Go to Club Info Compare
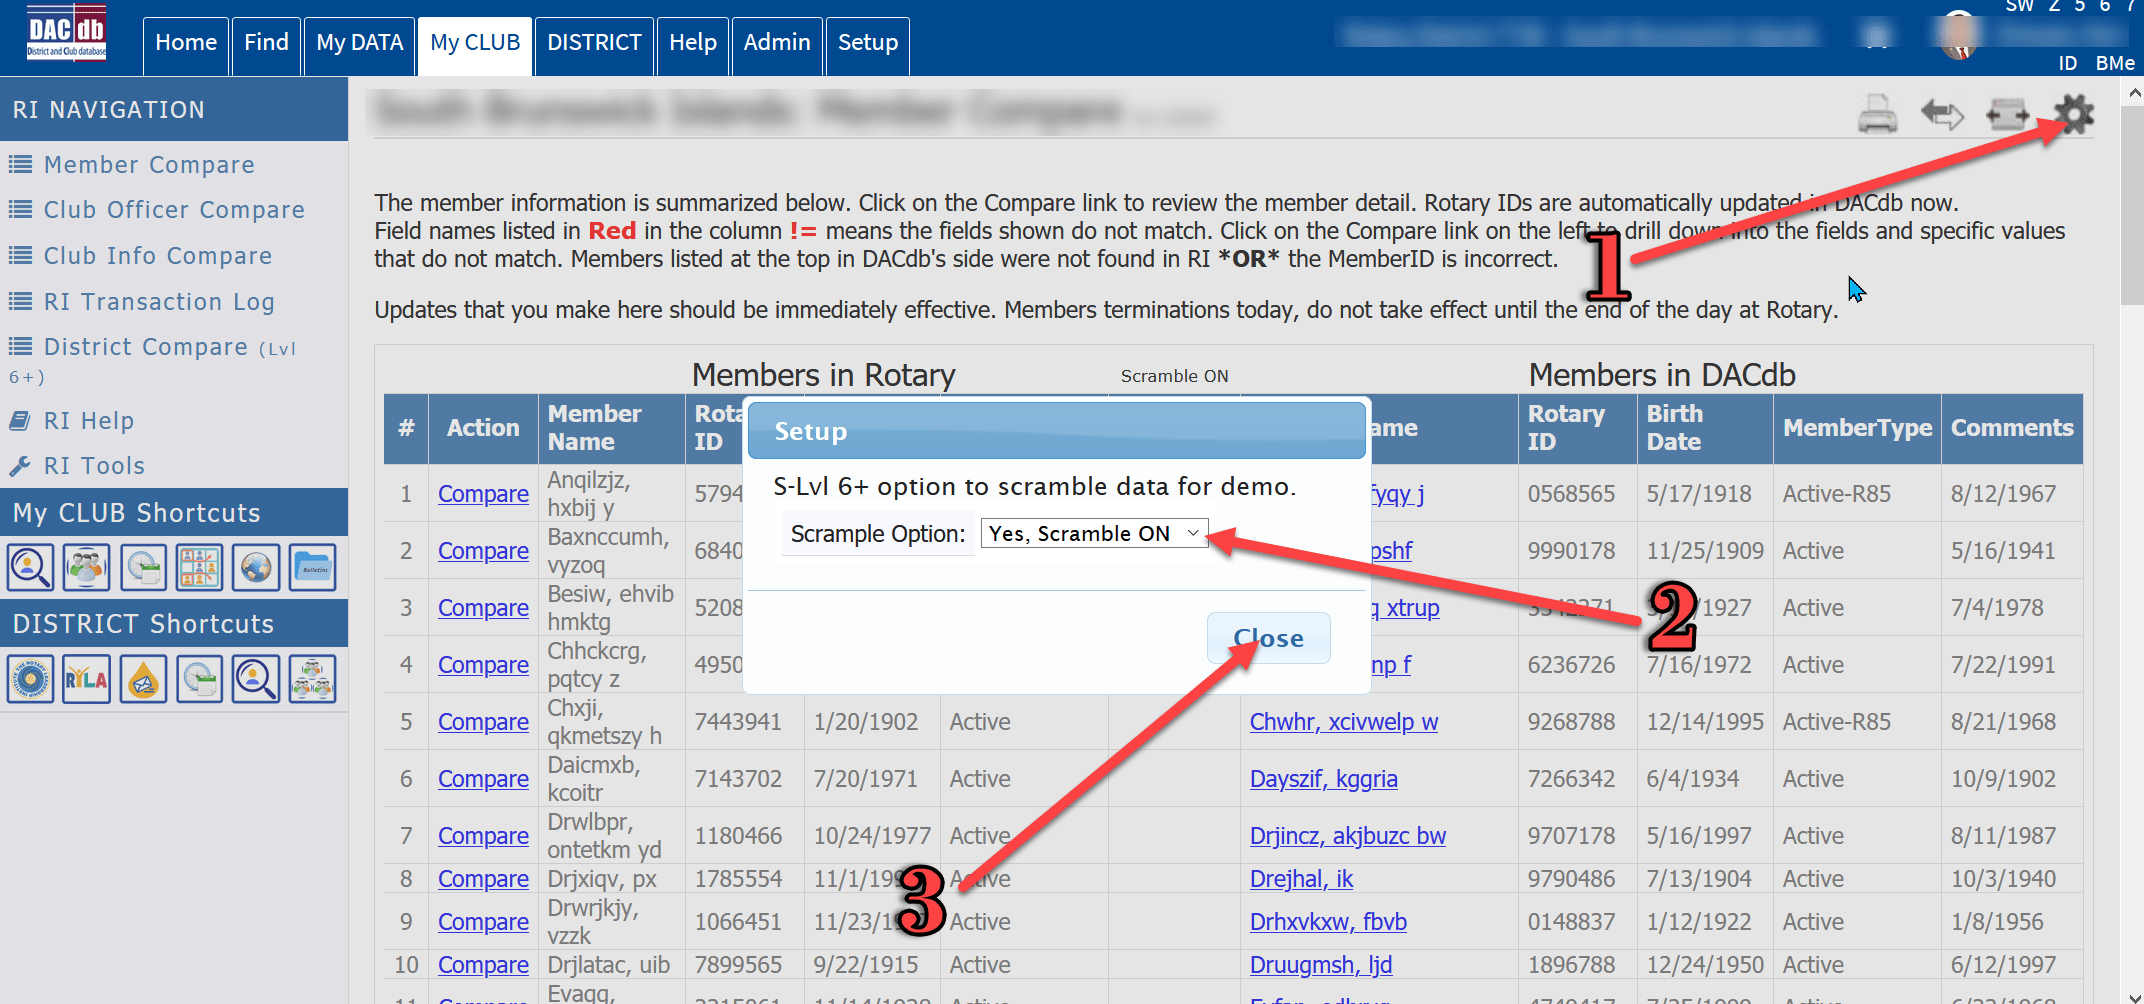The image size is (2144, 1004). pyautogui.click(x=158, y=256)
